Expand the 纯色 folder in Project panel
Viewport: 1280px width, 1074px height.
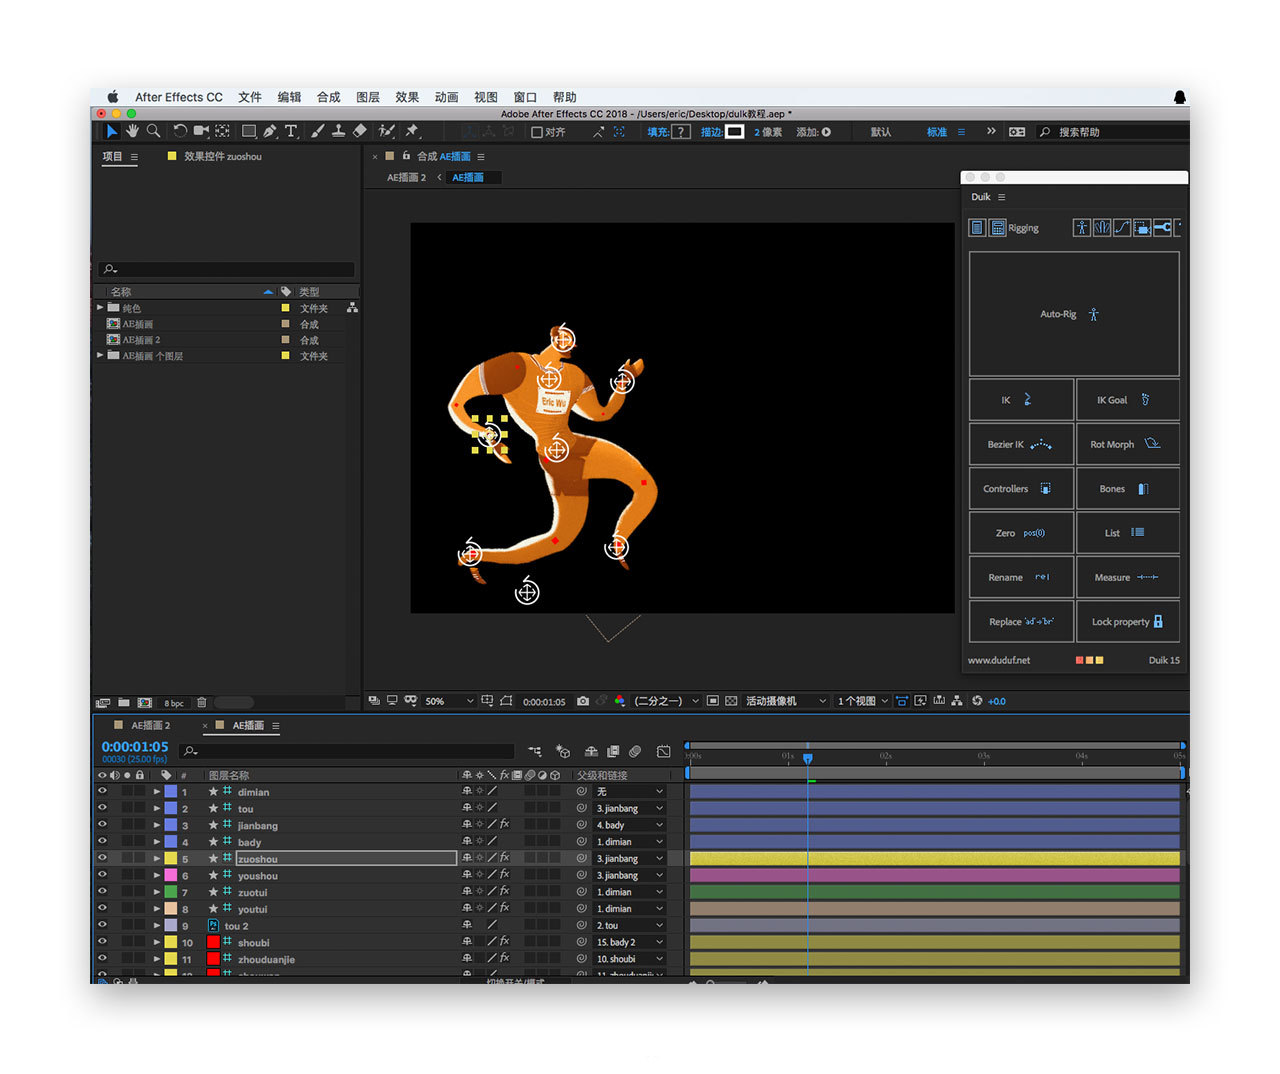(x=100, y=307)
